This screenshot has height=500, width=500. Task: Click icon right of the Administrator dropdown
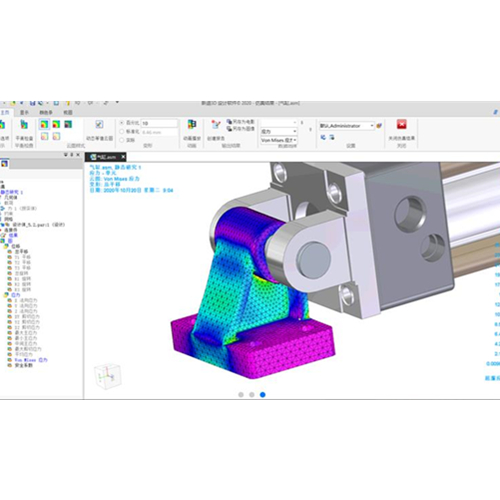[x=379, y=126]
